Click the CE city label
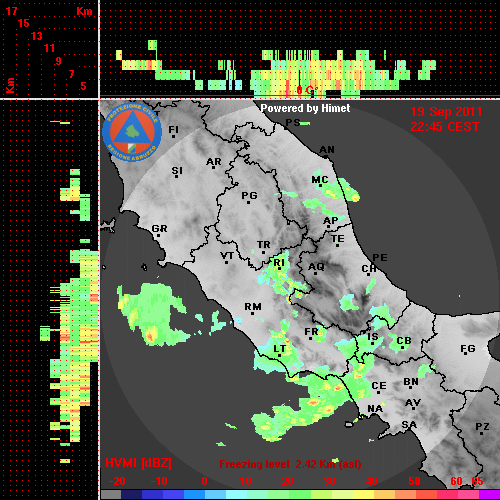Viewport: 500px width, 500px height. pyautogui.click(x=379, y=386)
